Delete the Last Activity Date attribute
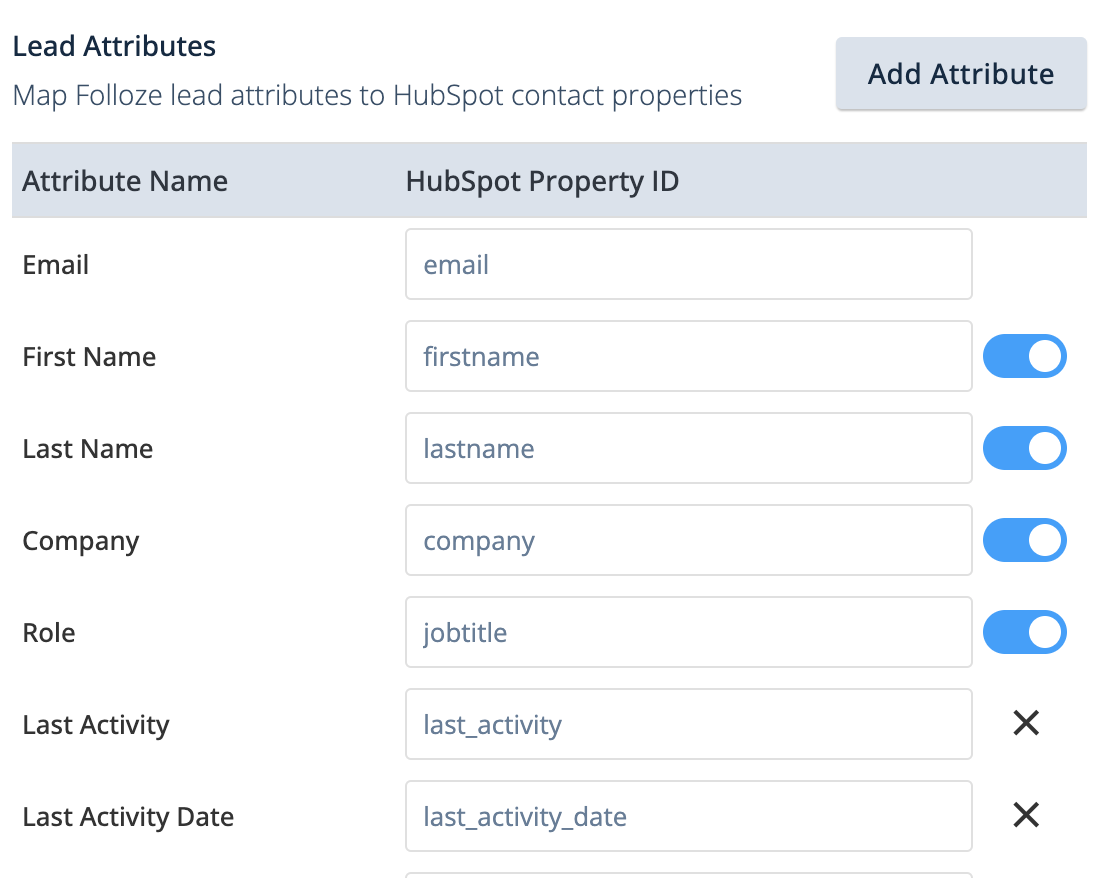Image resolution: width=1114 pixels, height=878 pixels. coord(1026,816)
